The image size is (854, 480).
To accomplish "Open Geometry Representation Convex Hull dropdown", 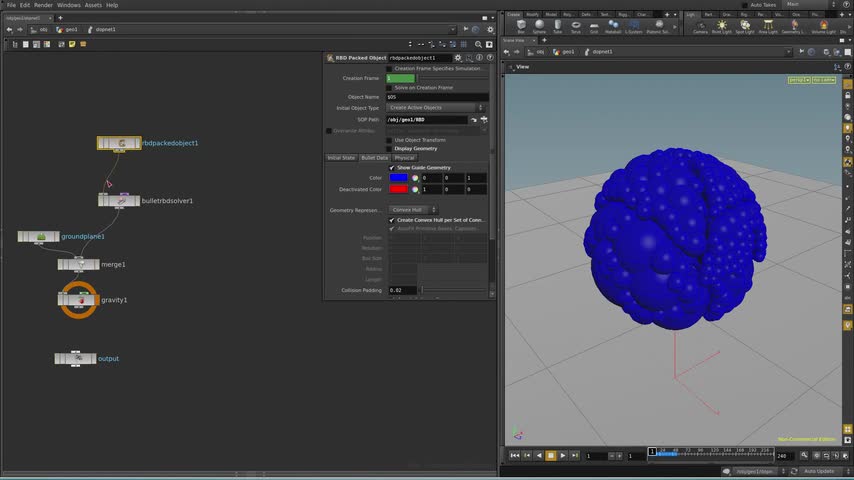I will (x=412, y=210).
